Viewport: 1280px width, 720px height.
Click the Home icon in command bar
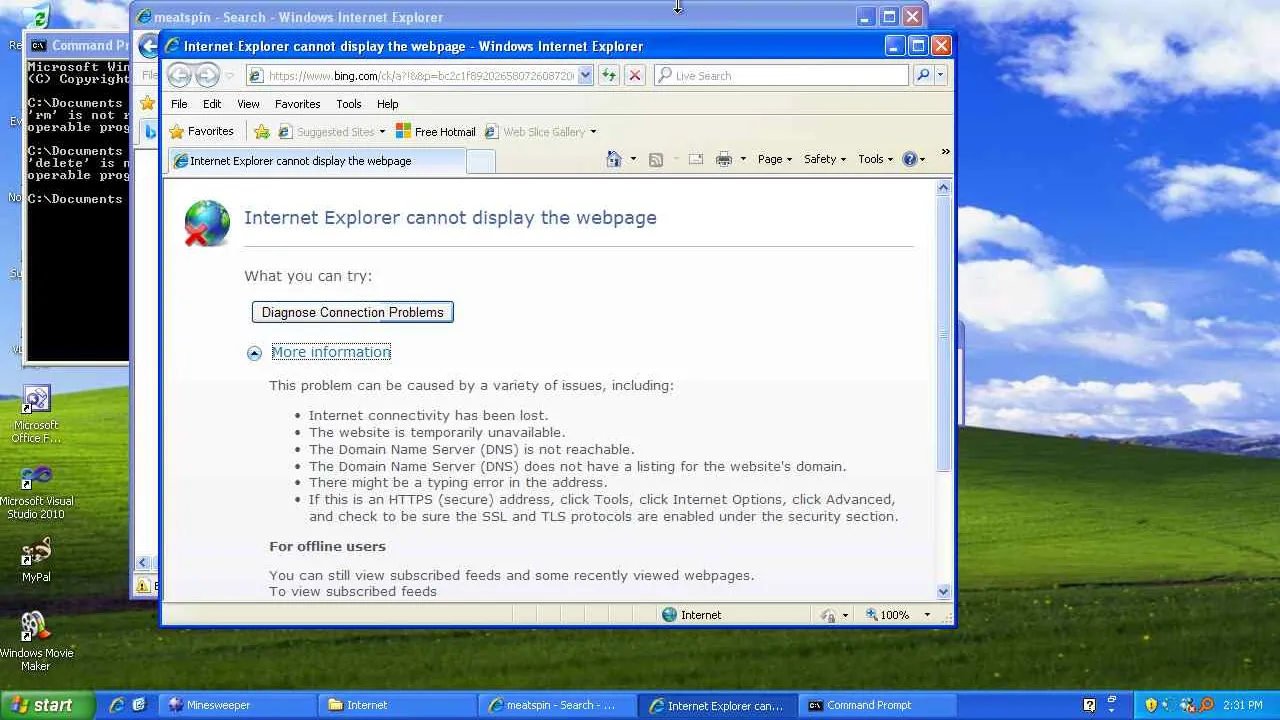pyautogui.click(x=614, y=159)
